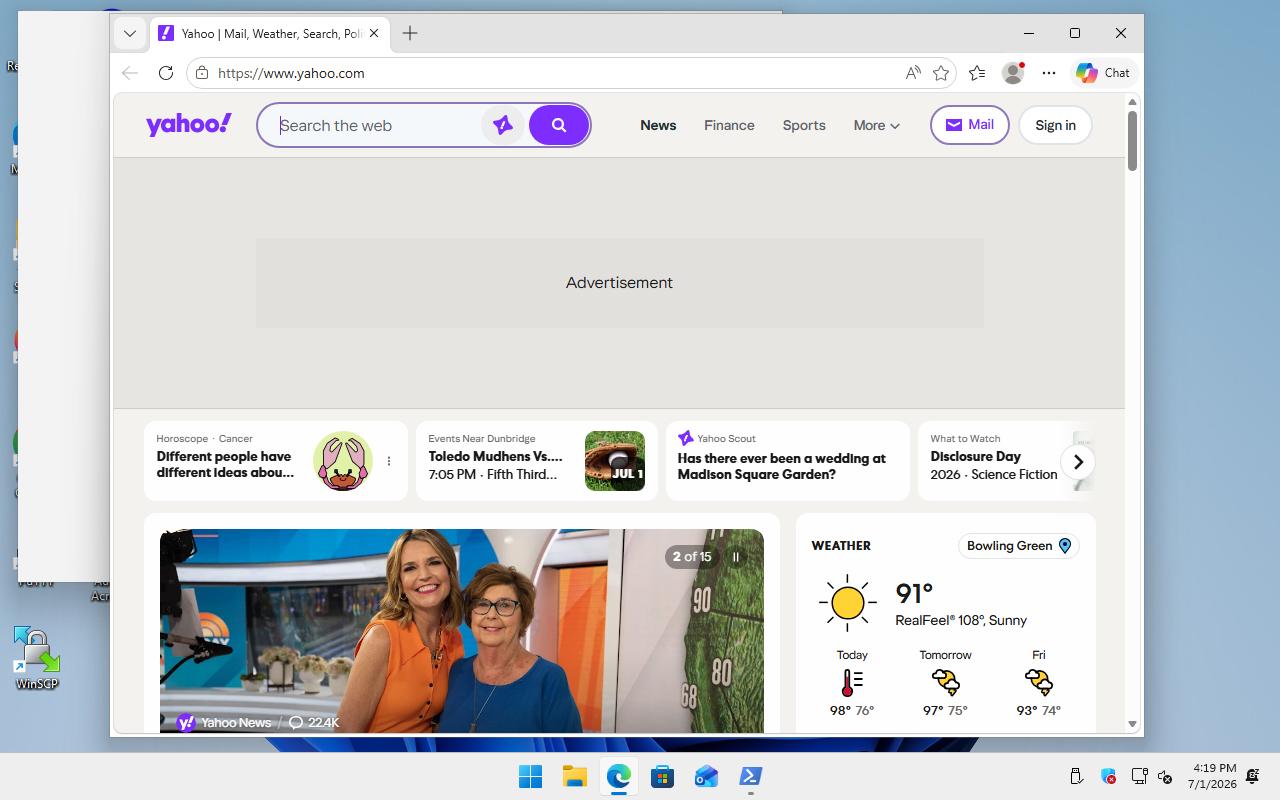The width and height of the screenshot is (1280, 800).
Task: Click the Yahoo logo
Action: click(x=189, y=124)
